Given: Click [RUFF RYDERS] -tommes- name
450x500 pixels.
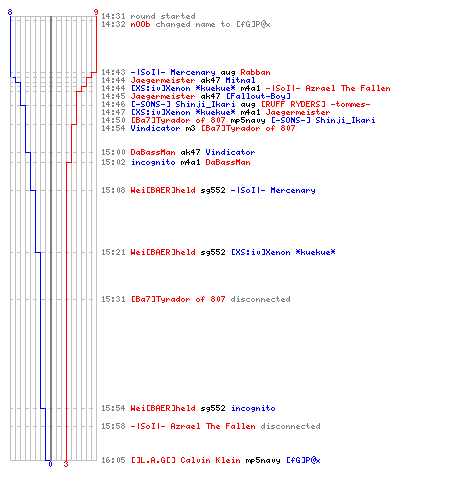Looking at the screenshot, I should [x=316, y=104].
